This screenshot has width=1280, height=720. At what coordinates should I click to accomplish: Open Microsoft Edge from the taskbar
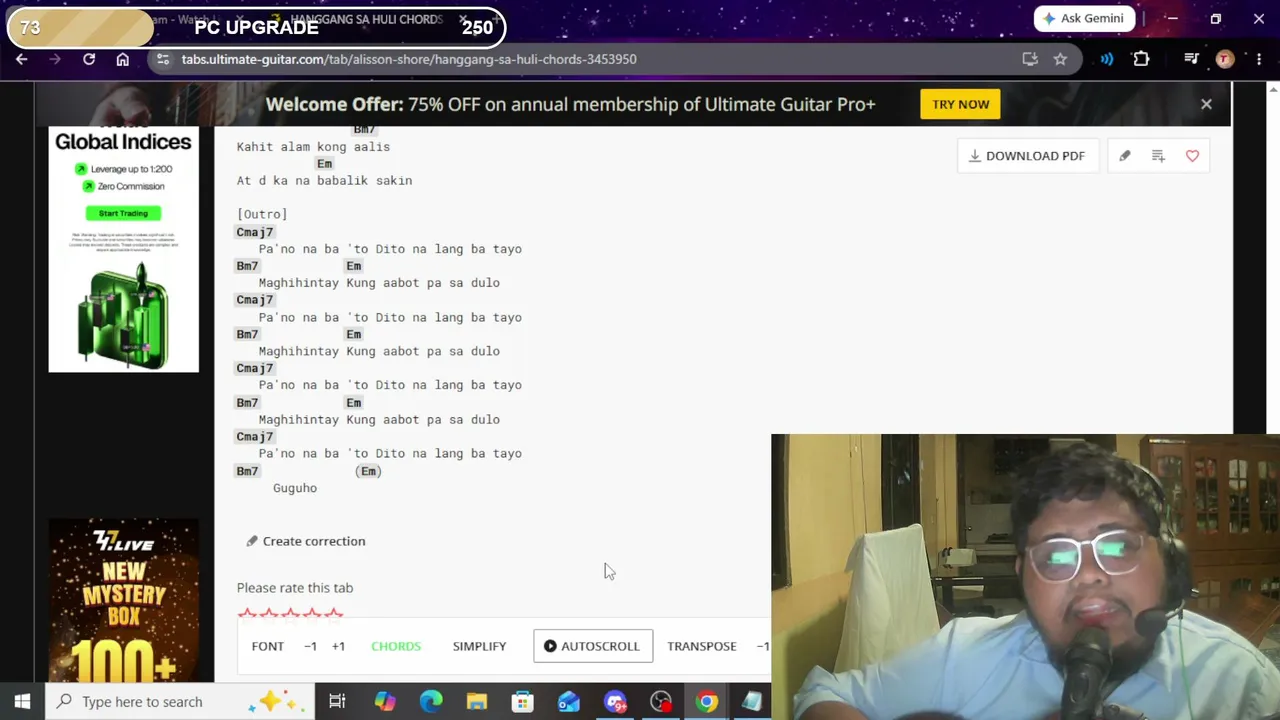(x=431, y=702)
